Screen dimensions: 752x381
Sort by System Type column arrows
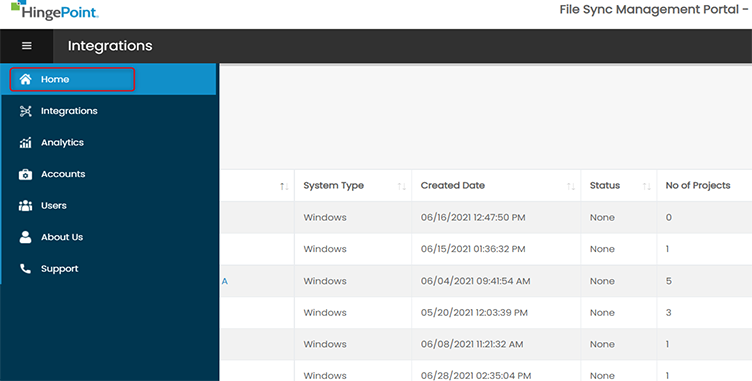(402, 186)
